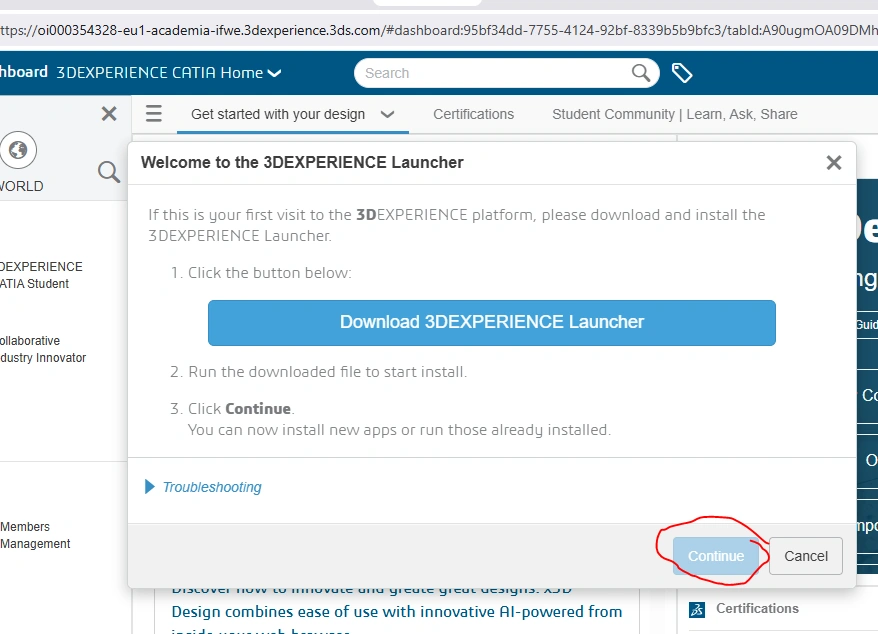878x634 pixels.
Task: Open the hamburger menu beside tabs
Action: tap(154, 114)
